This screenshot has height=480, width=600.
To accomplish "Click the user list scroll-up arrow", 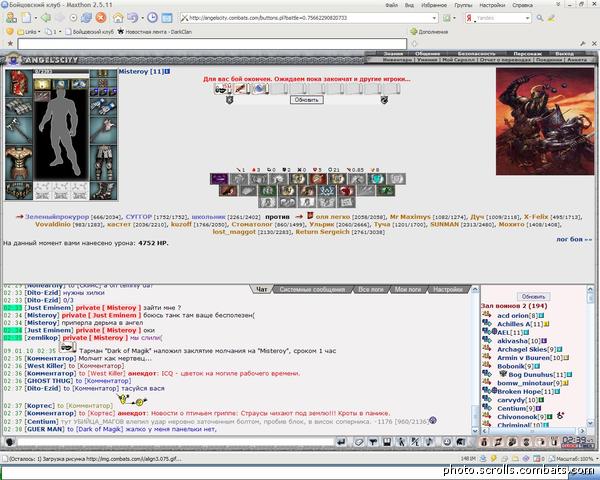I will [x=590, y=289].
